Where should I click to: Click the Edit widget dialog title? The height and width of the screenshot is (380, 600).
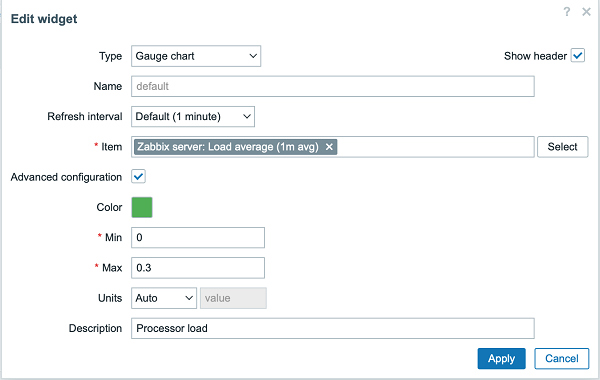(44, 19)
